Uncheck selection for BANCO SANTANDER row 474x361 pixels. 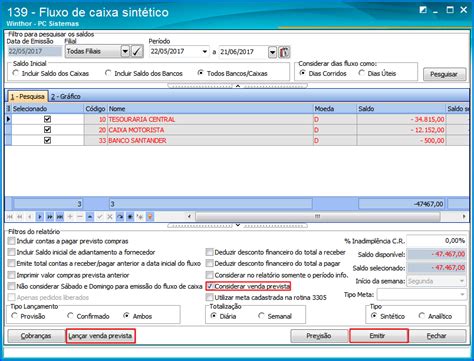47,140
